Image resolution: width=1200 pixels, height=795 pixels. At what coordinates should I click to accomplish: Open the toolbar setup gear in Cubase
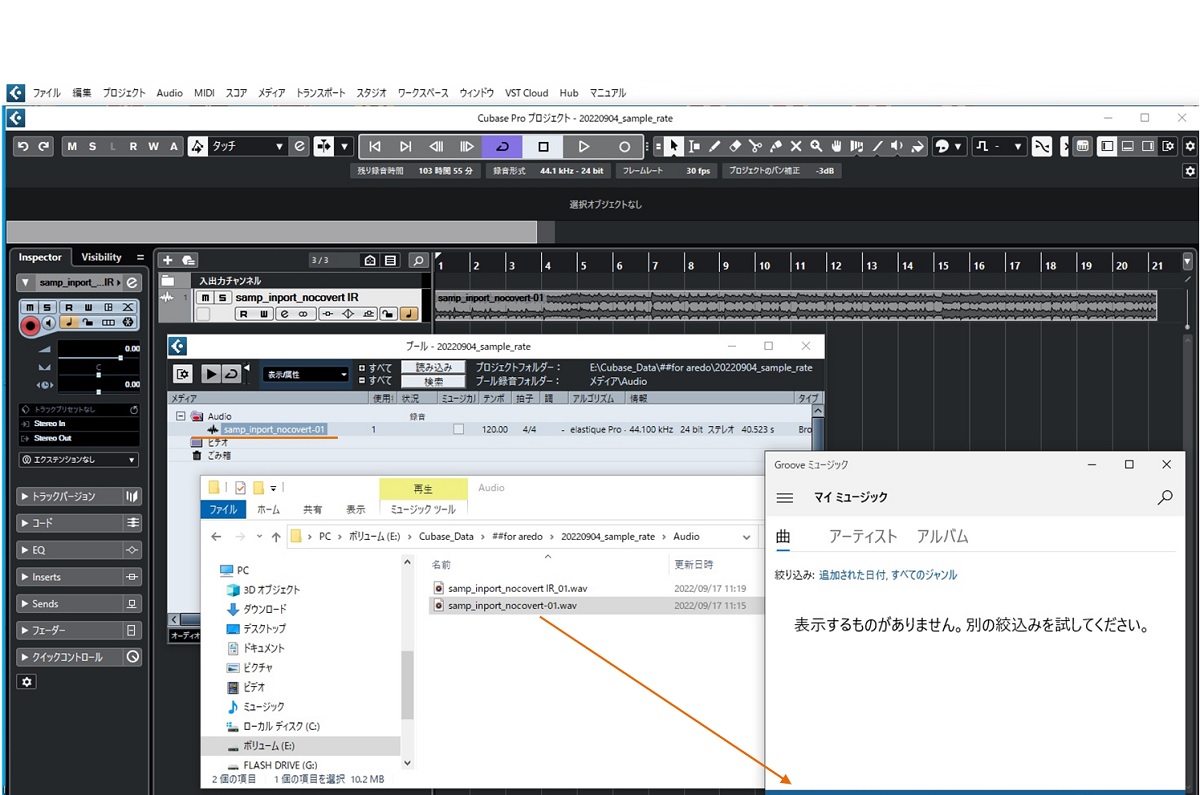point(1190,147)
